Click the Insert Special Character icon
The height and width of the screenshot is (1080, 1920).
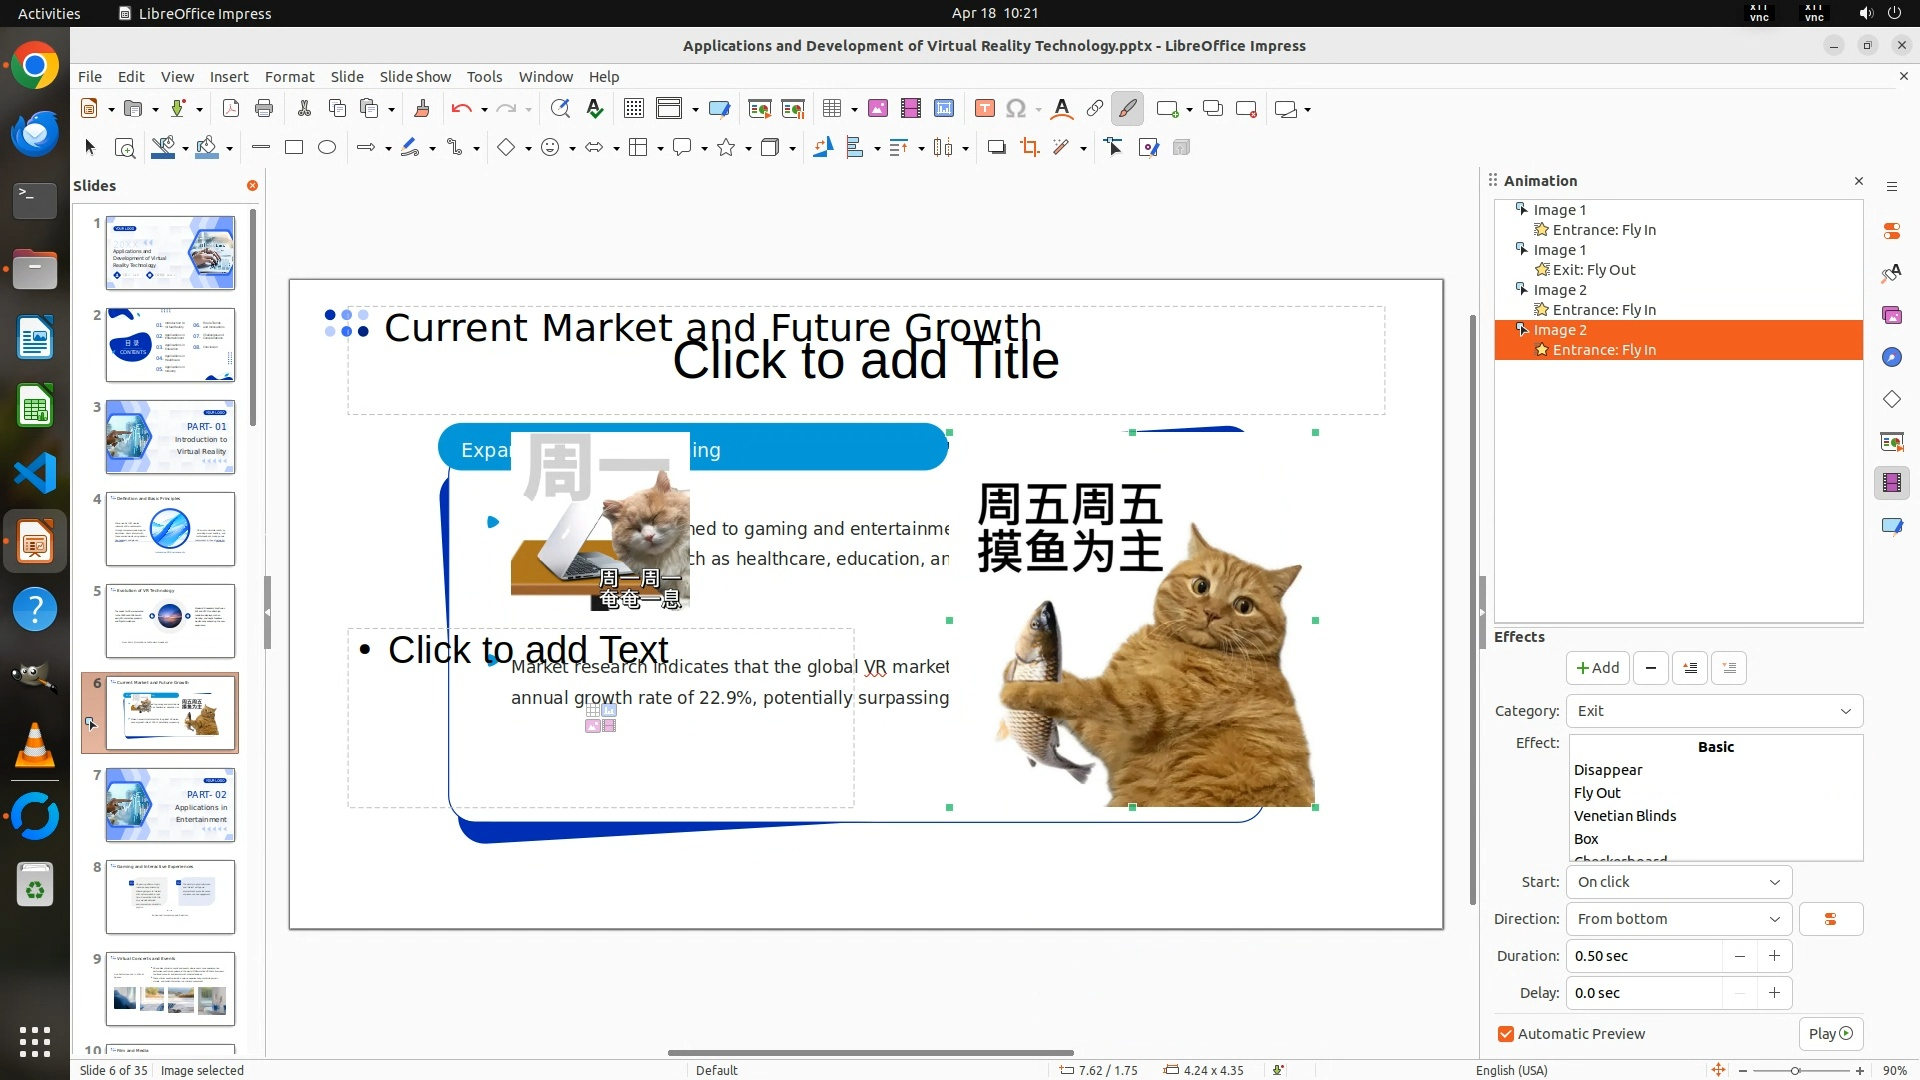(x=1016, y=109)
